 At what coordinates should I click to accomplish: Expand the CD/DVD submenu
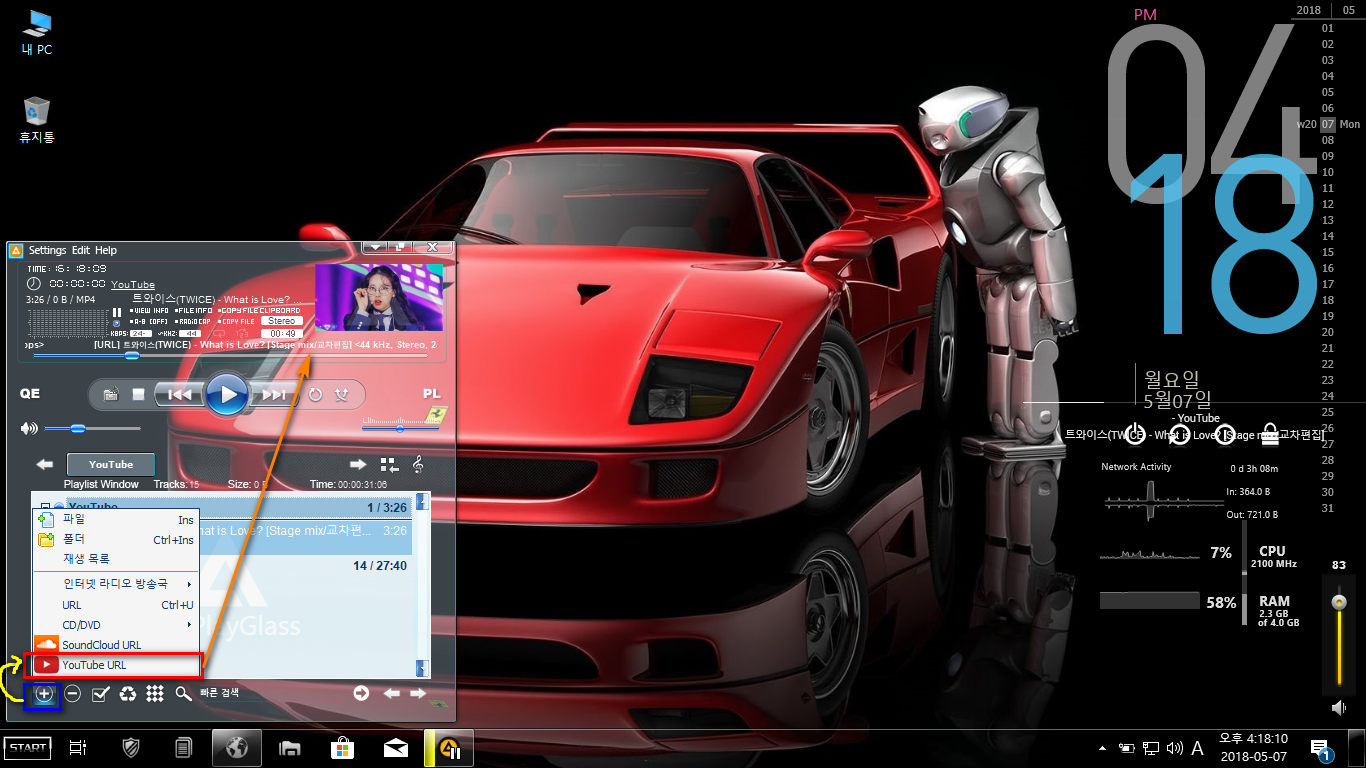pos(116,625)
